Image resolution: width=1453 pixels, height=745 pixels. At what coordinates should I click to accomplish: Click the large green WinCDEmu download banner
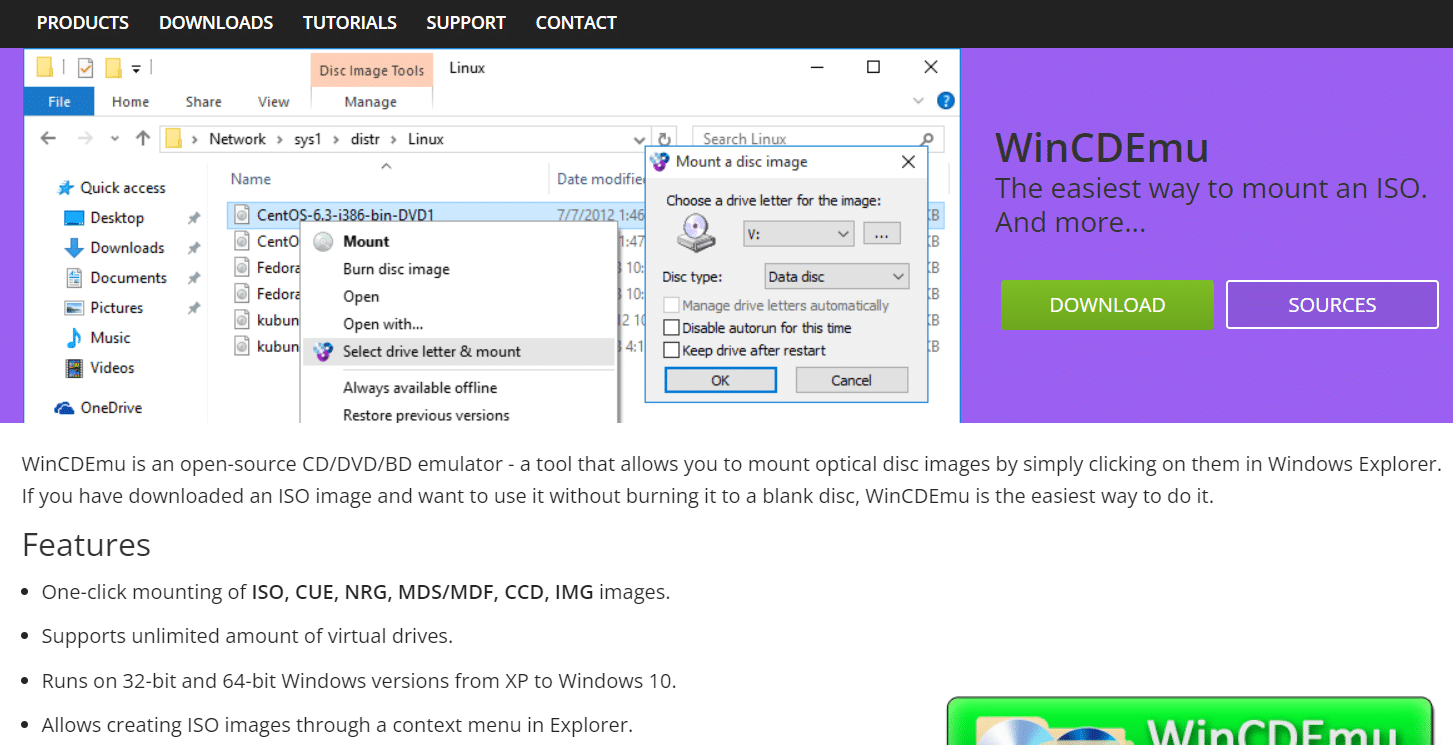click(x=1190, y=721)
